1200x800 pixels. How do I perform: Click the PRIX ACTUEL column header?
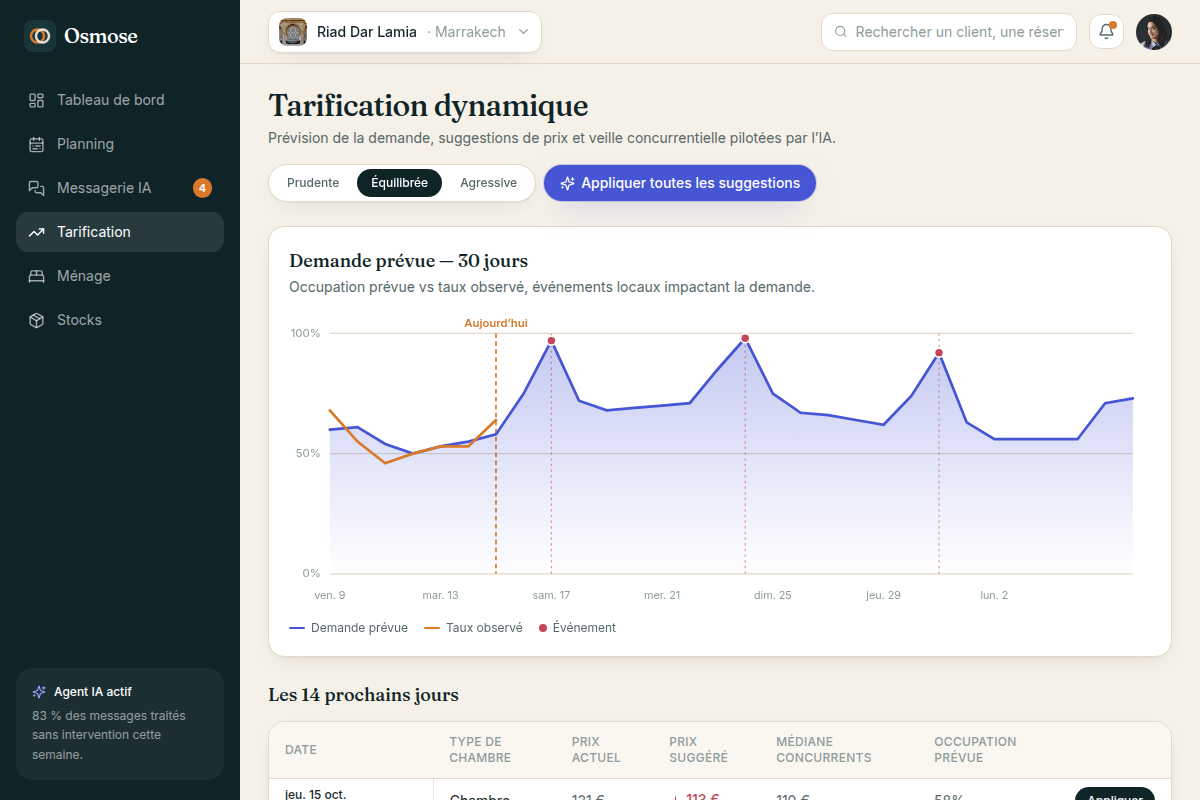(x=596, y=750)
